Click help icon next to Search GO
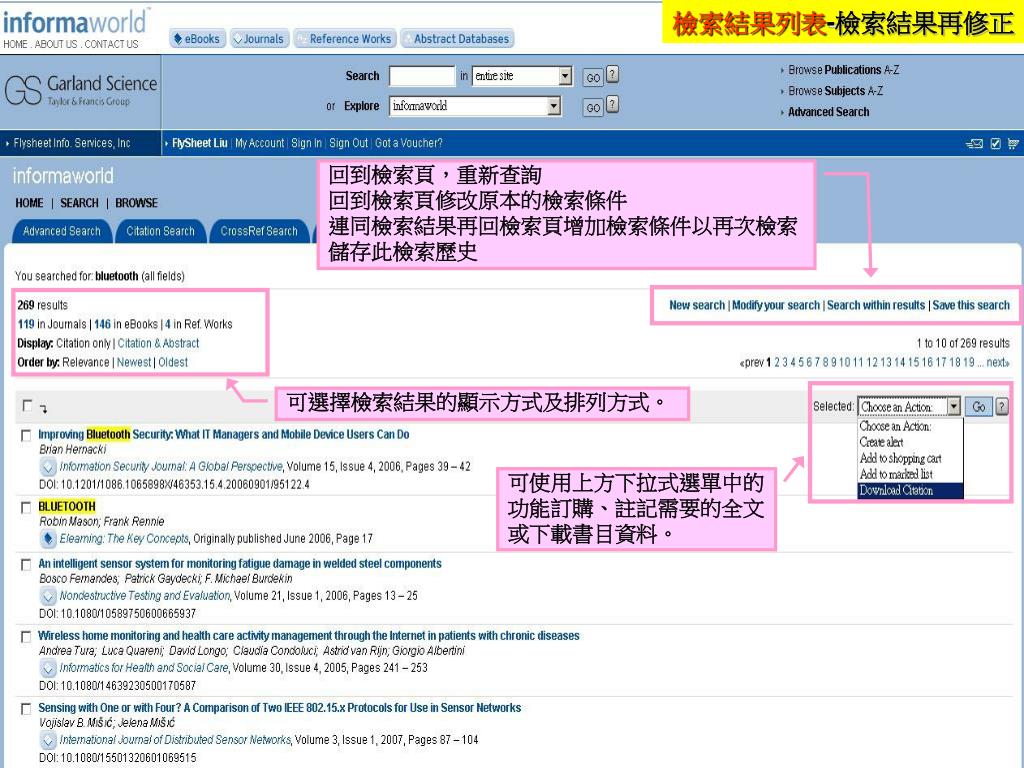This screenshot has width=1024, height=768. pos(612,74)
